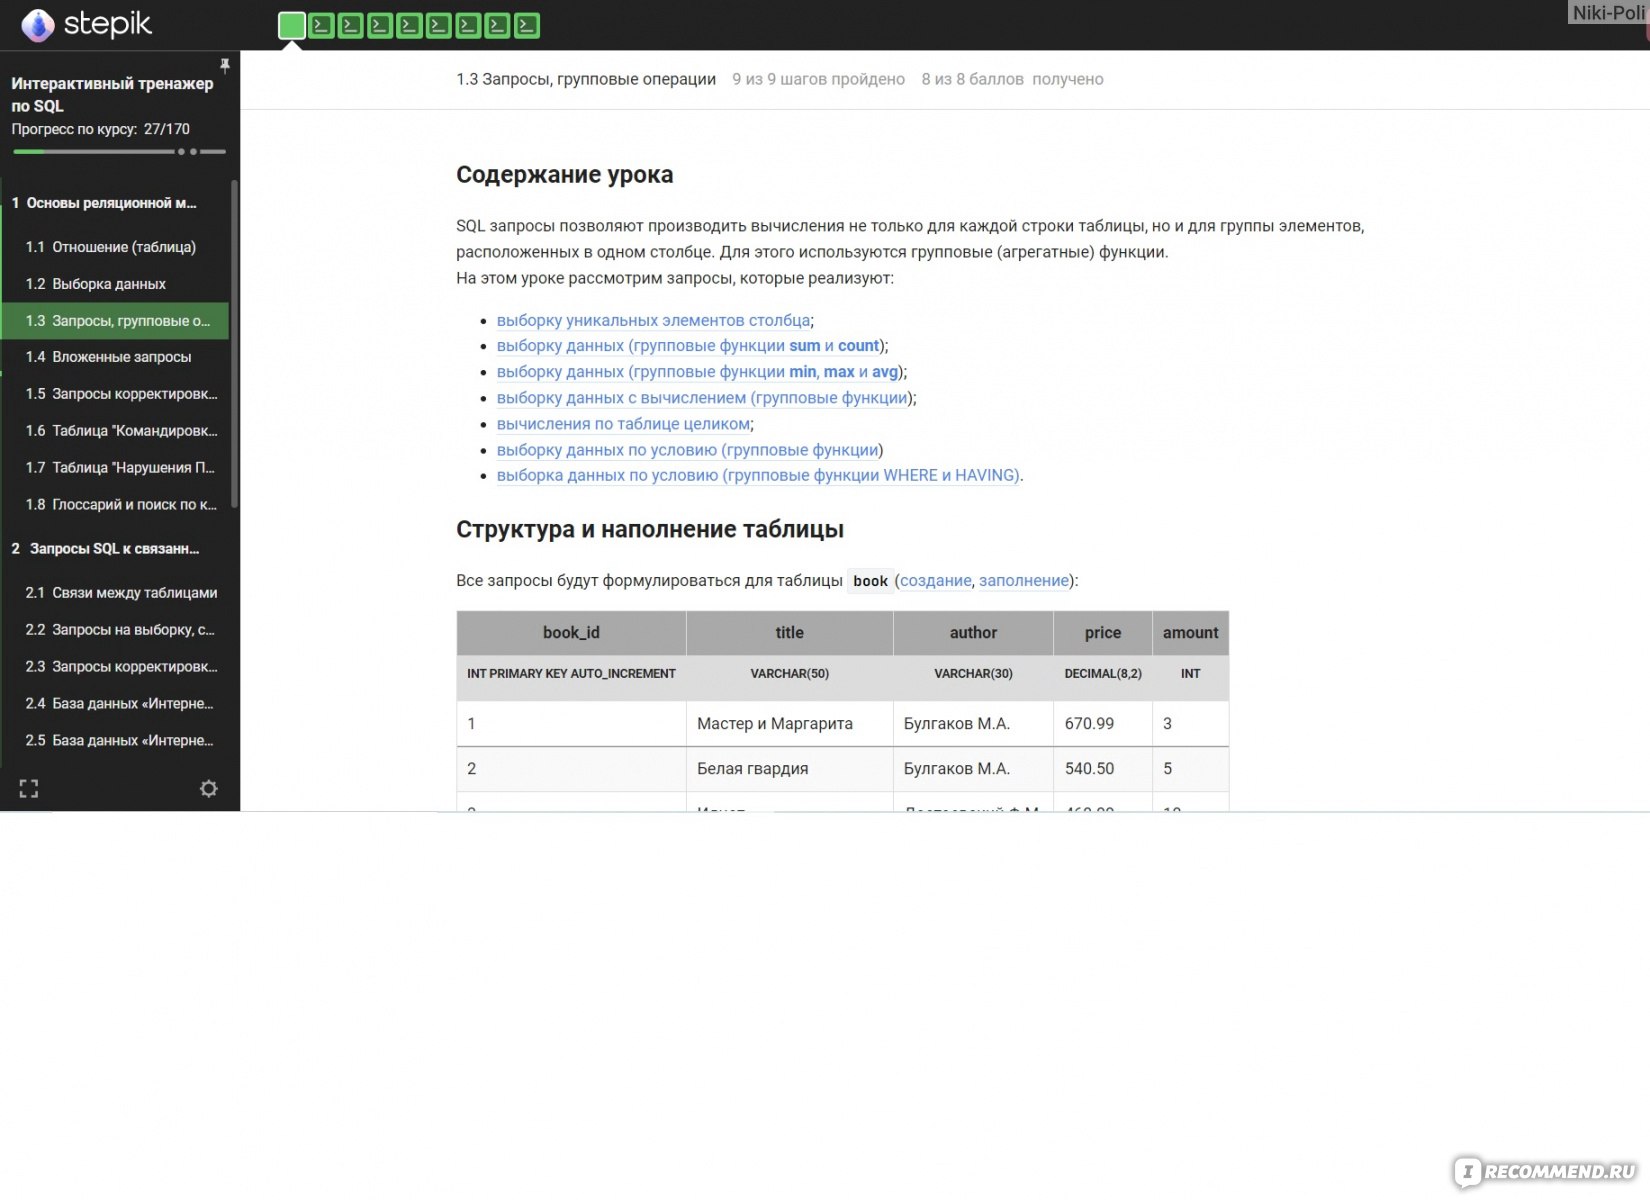The height and width of the screenshot is (1200, 1650).
Task: Toggle the sidebar pin icon
Action: 225,65
